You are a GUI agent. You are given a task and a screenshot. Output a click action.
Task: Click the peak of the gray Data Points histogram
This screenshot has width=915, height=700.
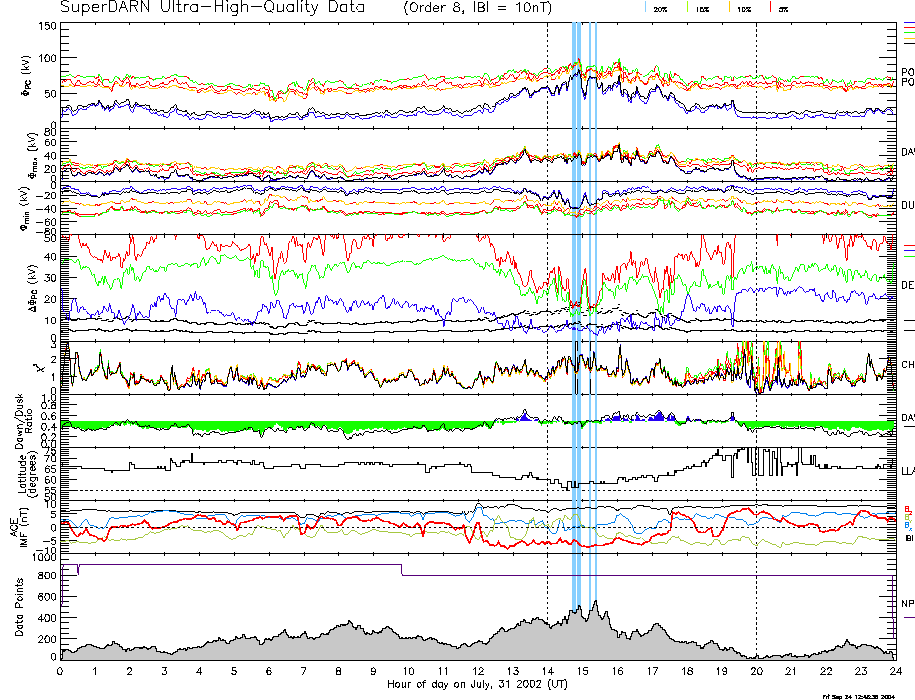pos(595,604)
